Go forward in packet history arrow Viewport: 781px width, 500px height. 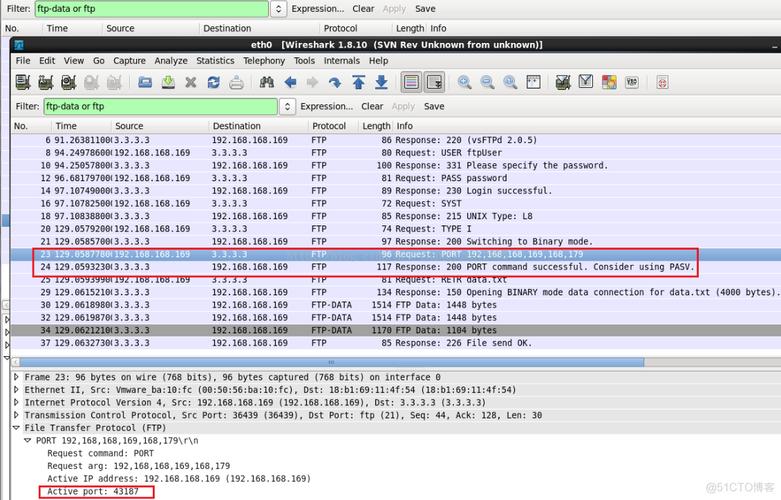pos(312,82)
